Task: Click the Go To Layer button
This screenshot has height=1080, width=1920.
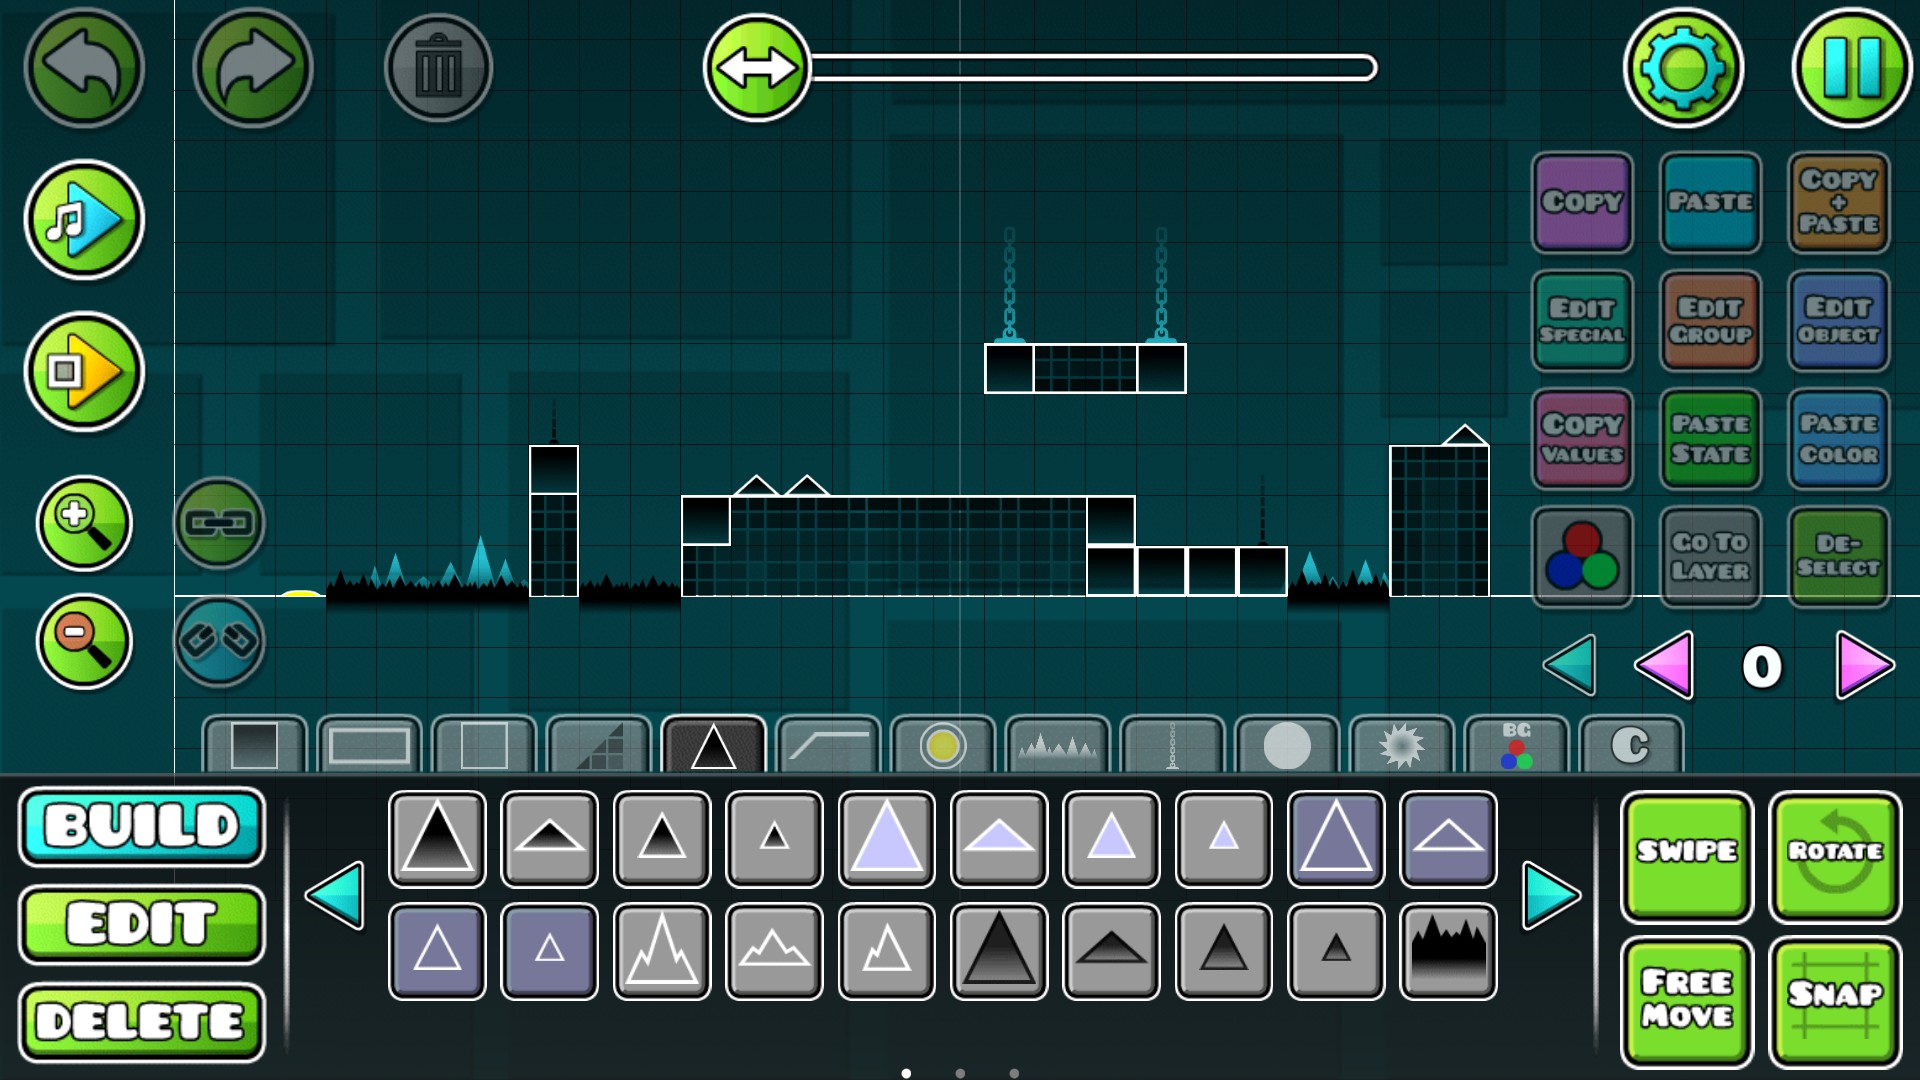Action: click(1709, 554)
